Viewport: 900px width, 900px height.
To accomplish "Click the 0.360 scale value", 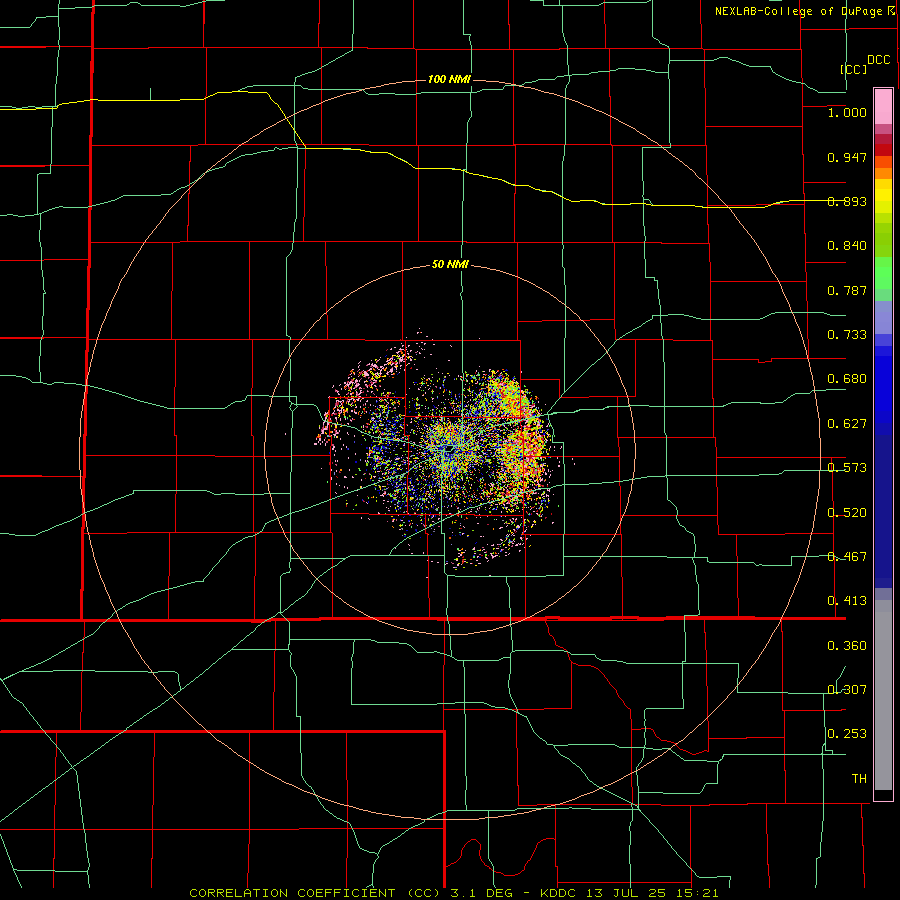I will tap(847, 646).
